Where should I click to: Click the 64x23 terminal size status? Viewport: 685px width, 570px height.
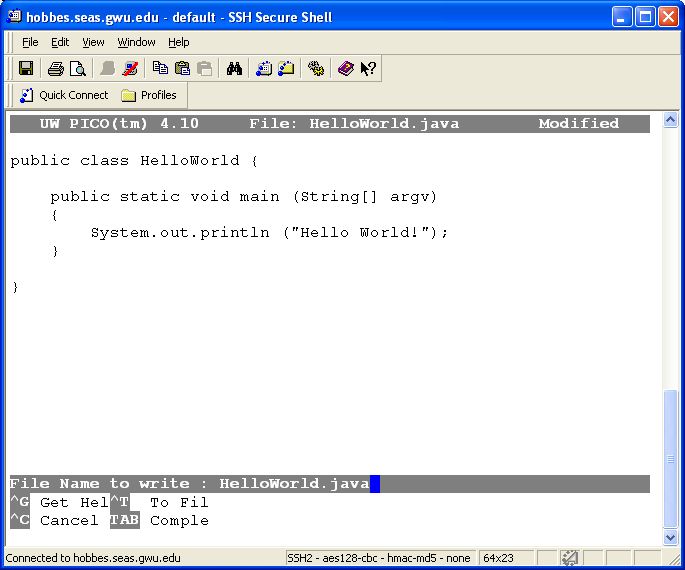pyautogui.click(x=498, y=558)
